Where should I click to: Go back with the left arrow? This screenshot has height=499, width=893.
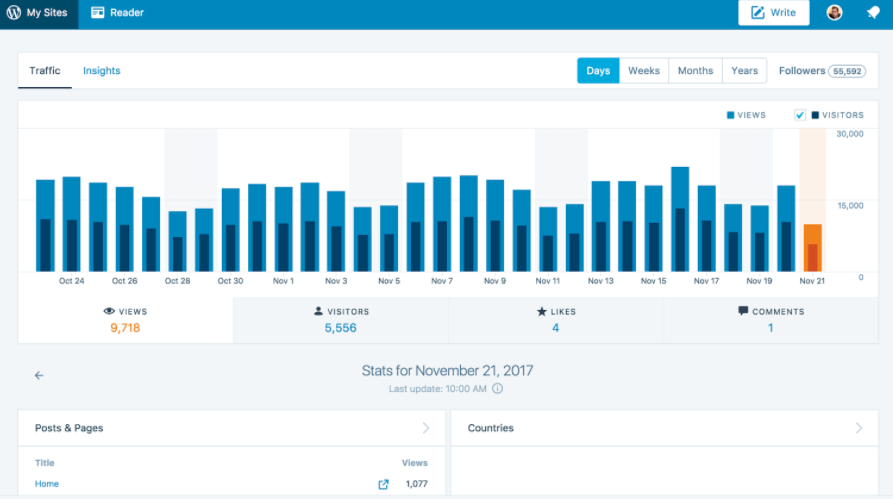pyautogui.click(x=39, y=375)
